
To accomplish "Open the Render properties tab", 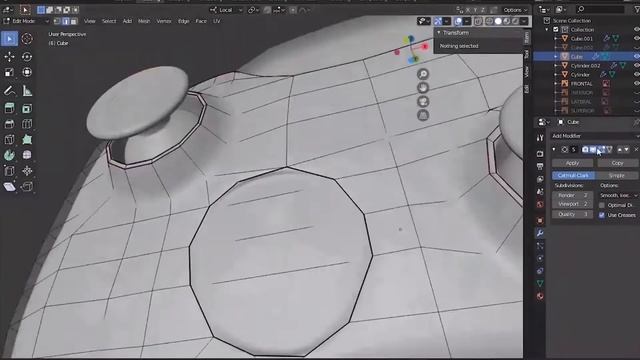I will click(540, 154).
